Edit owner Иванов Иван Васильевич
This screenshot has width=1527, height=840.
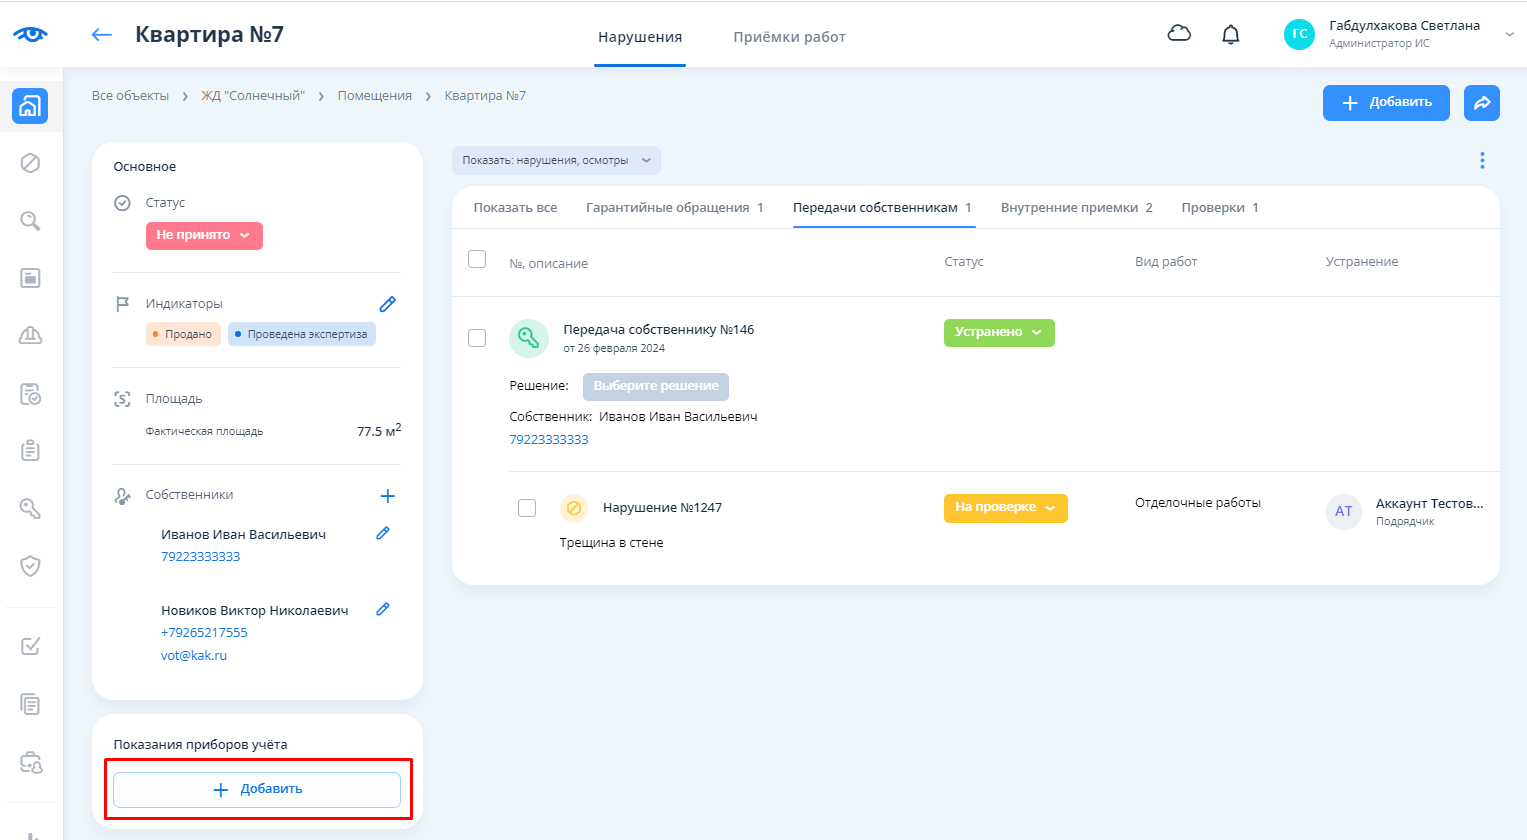point(383,534)
